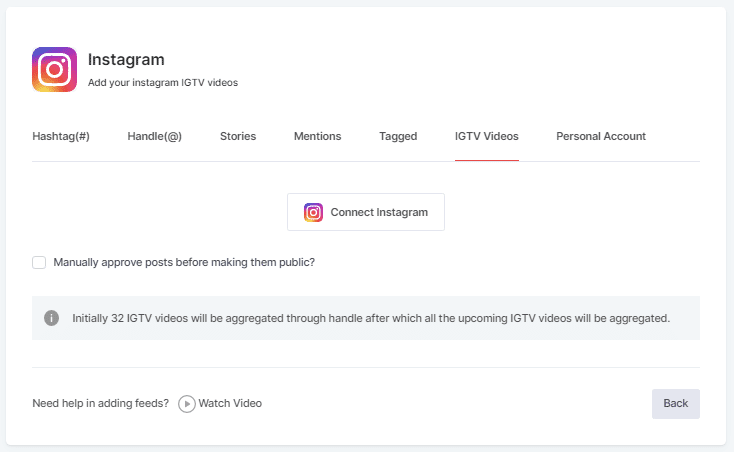Image resolution: width=734 pixels, height=452 pixels.
Task: Open the Watch Video help link
Action: pyautogui.click(x=230, y=404)
